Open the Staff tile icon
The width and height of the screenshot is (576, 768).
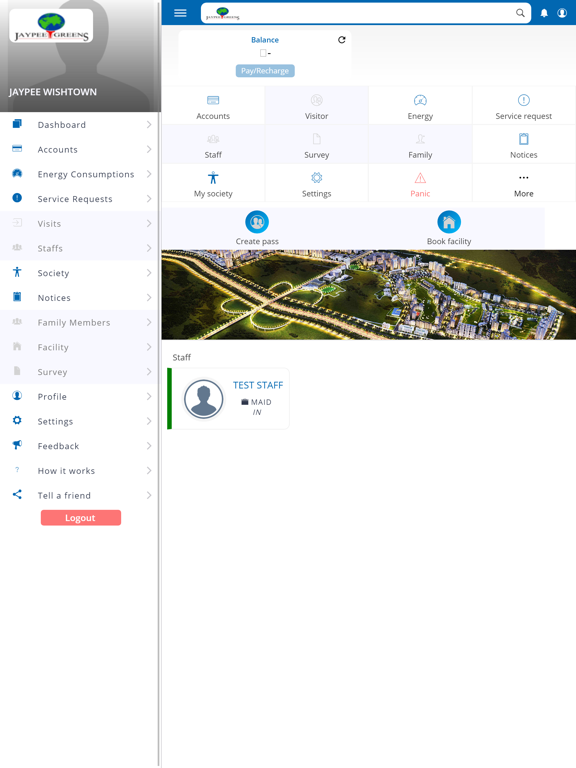(213, 139)
